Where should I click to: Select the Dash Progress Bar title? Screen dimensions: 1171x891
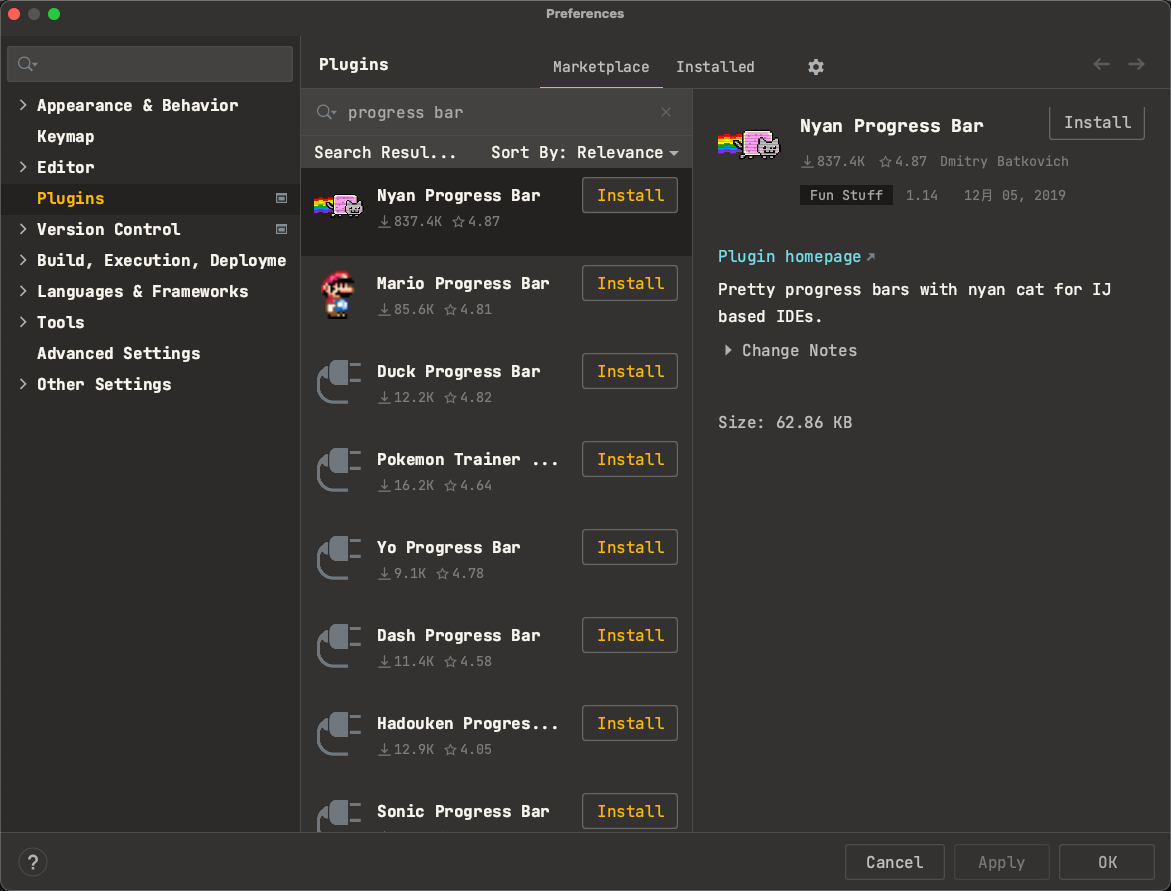(458, 636)
